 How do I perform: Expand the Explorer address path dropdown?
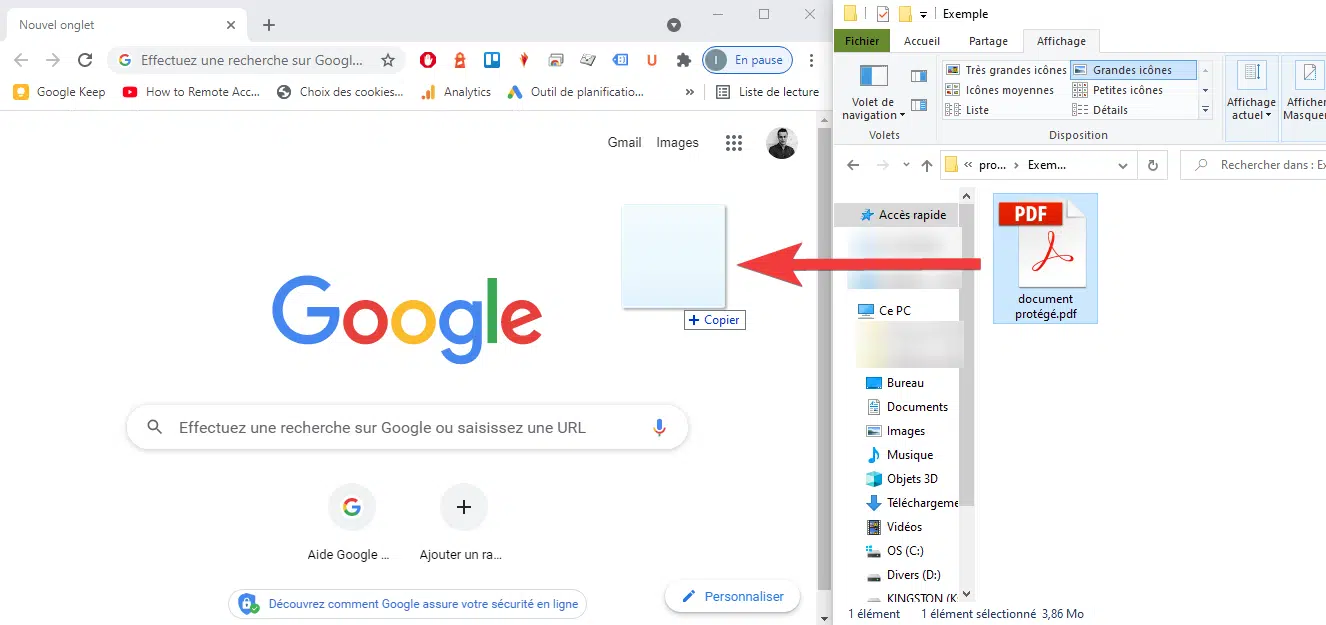click(1123, 165)
